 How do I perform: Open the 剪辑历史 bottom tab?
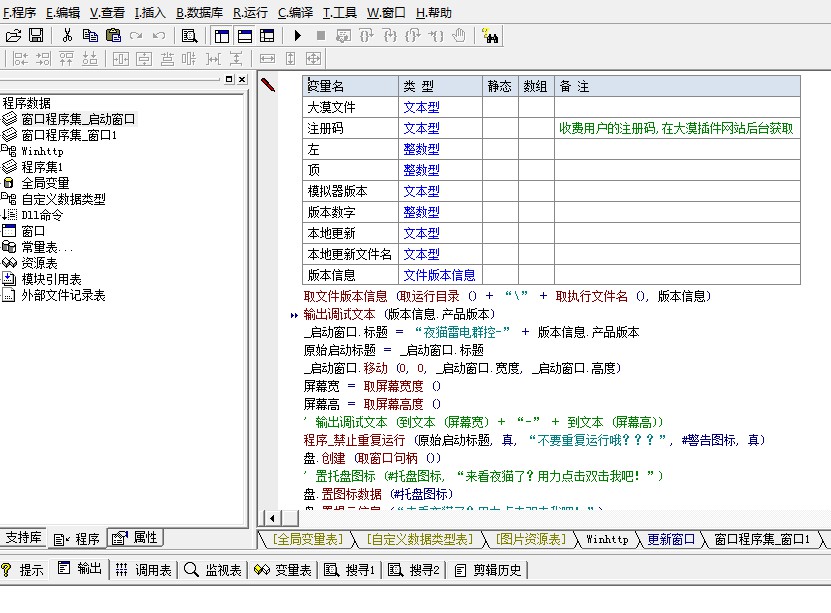[489, 570]
